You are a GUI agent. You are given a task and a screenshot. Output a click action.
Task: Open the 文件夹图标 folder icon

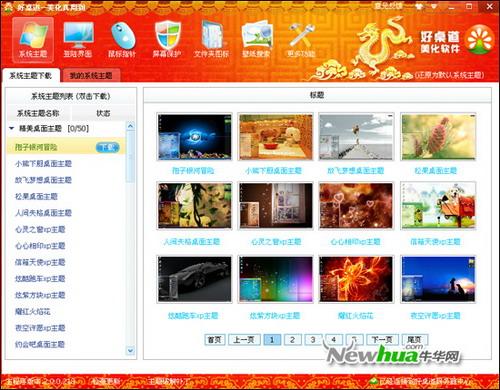212,35
